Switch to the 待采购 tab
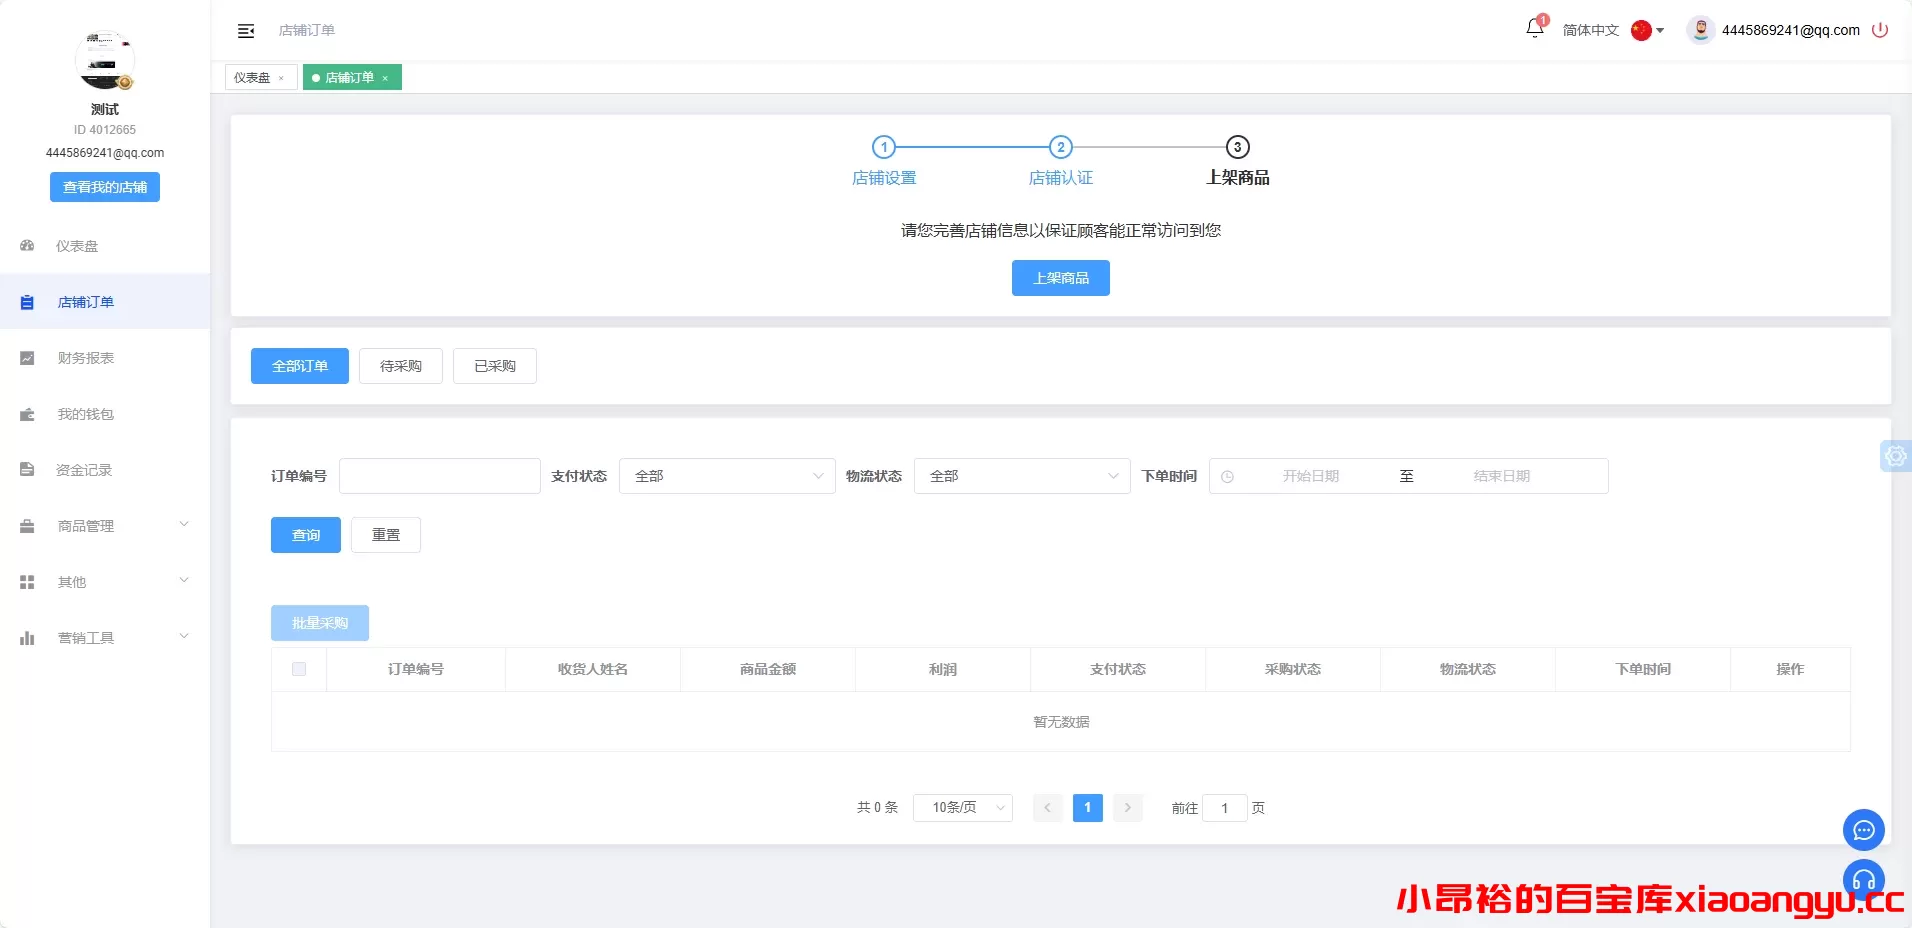This screenshot has height=928, width=1912. pyautogui.click(x=400, y=366)
